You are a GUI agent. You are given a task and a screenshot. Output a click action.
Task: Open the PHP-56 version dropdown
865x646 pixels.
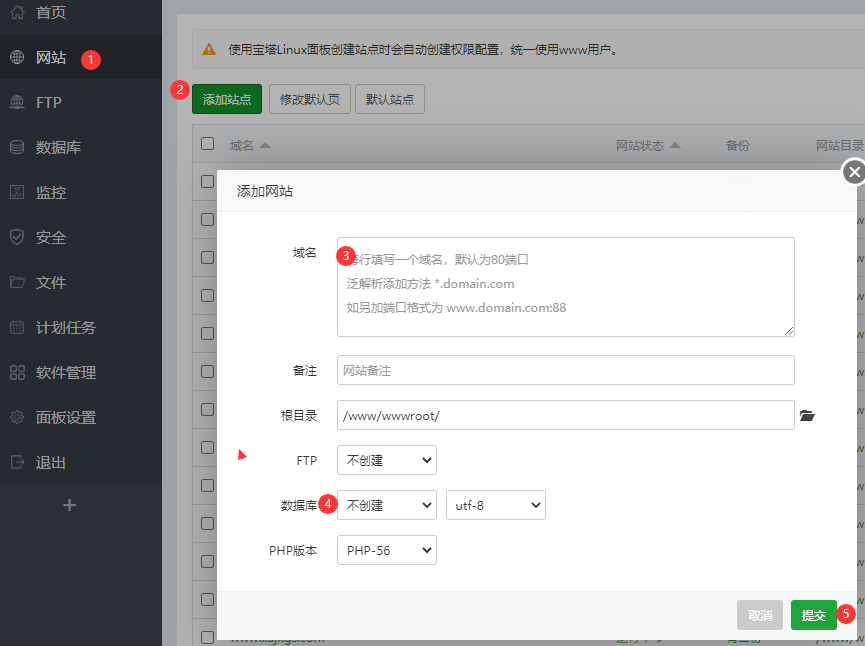[386, 550]
